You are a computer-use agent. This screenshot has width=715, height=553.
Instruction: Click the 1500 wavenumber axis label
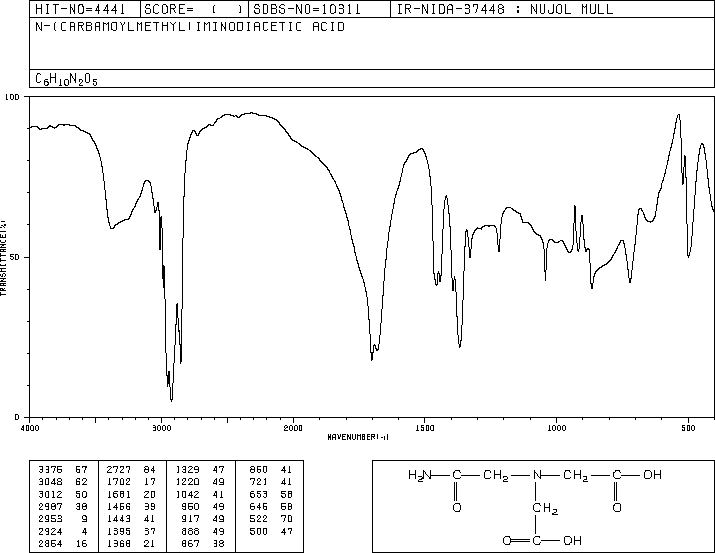pyautogui.click(x=425, y=428)
